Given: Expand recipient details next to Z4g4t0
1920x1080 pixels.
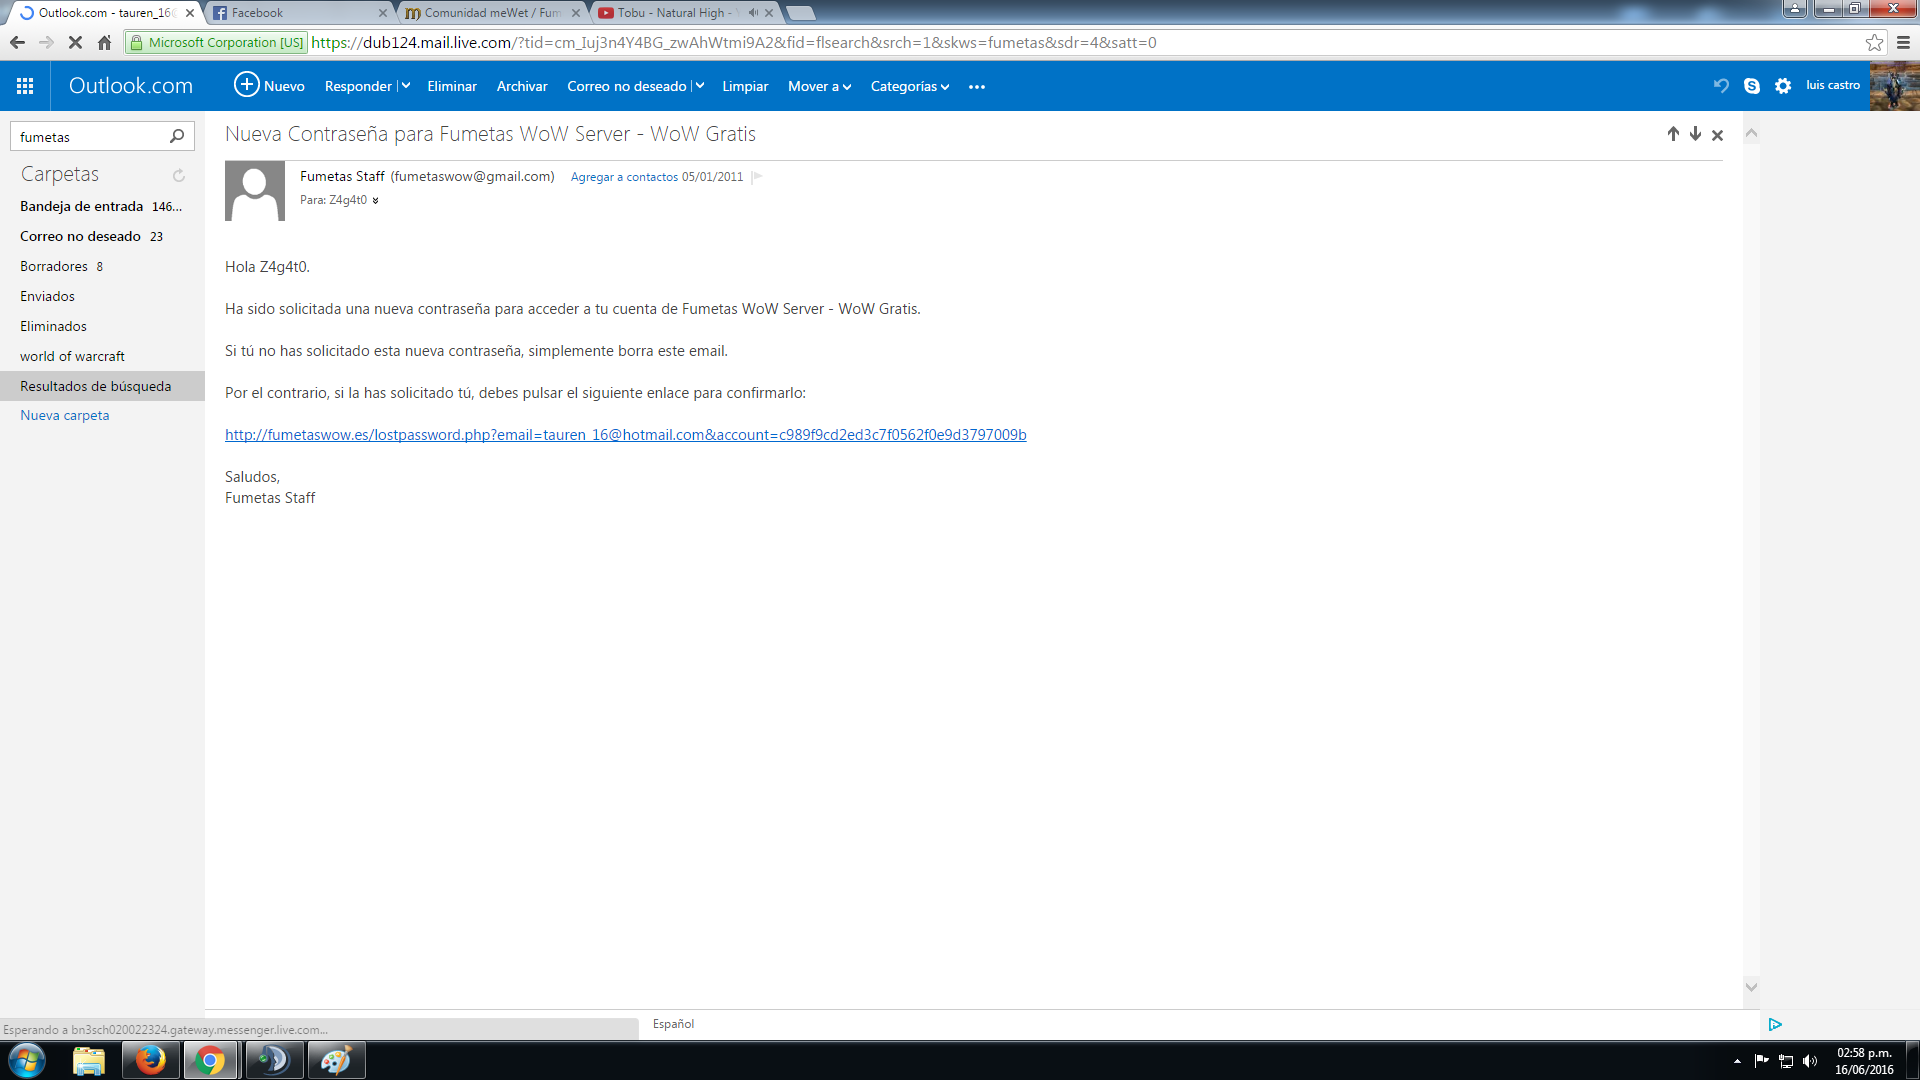Looking at the screenshot, I should point(375,201).
